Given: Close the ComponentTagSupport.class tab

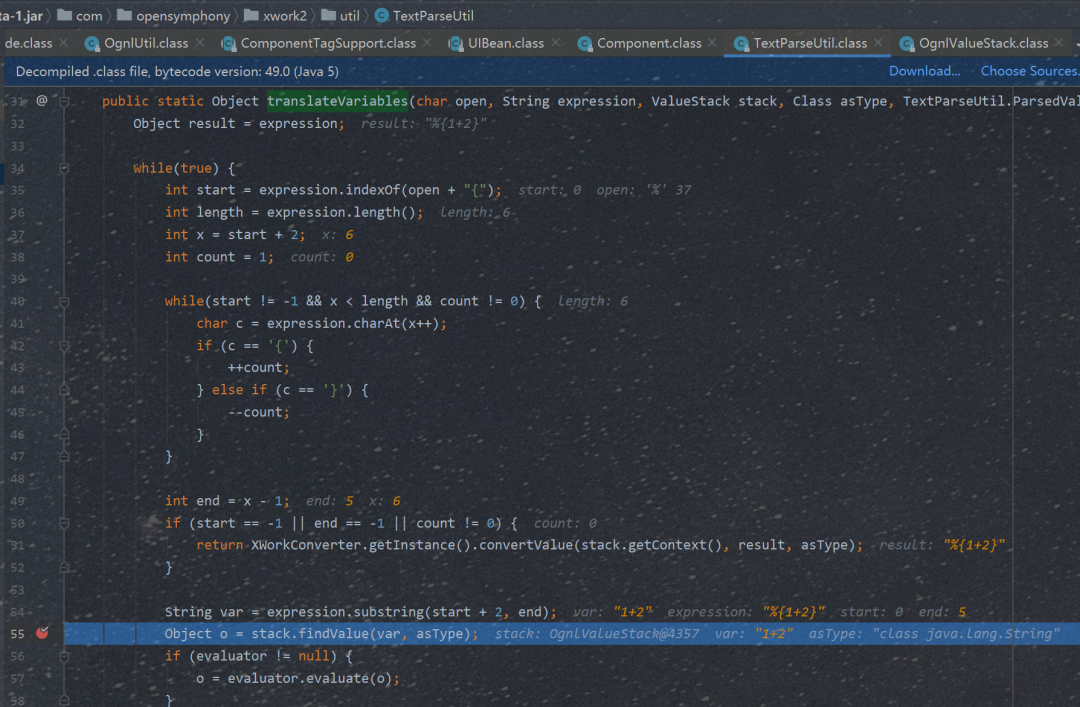Looking at the screenshot, I should tap(427, 43).
